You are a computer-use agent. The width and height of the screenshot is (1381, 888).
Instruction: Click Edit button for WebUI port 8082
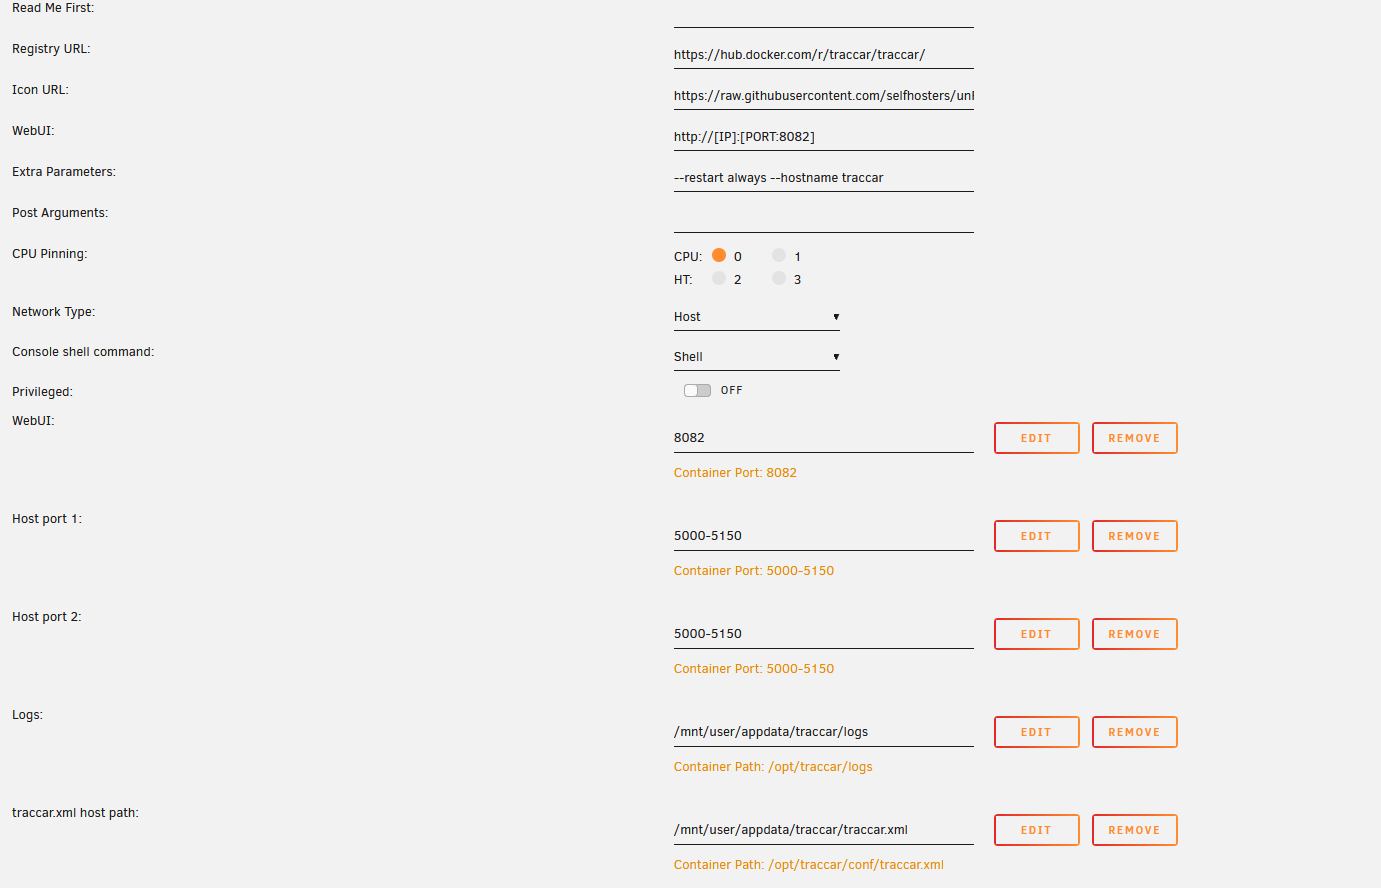[1037, 438]
